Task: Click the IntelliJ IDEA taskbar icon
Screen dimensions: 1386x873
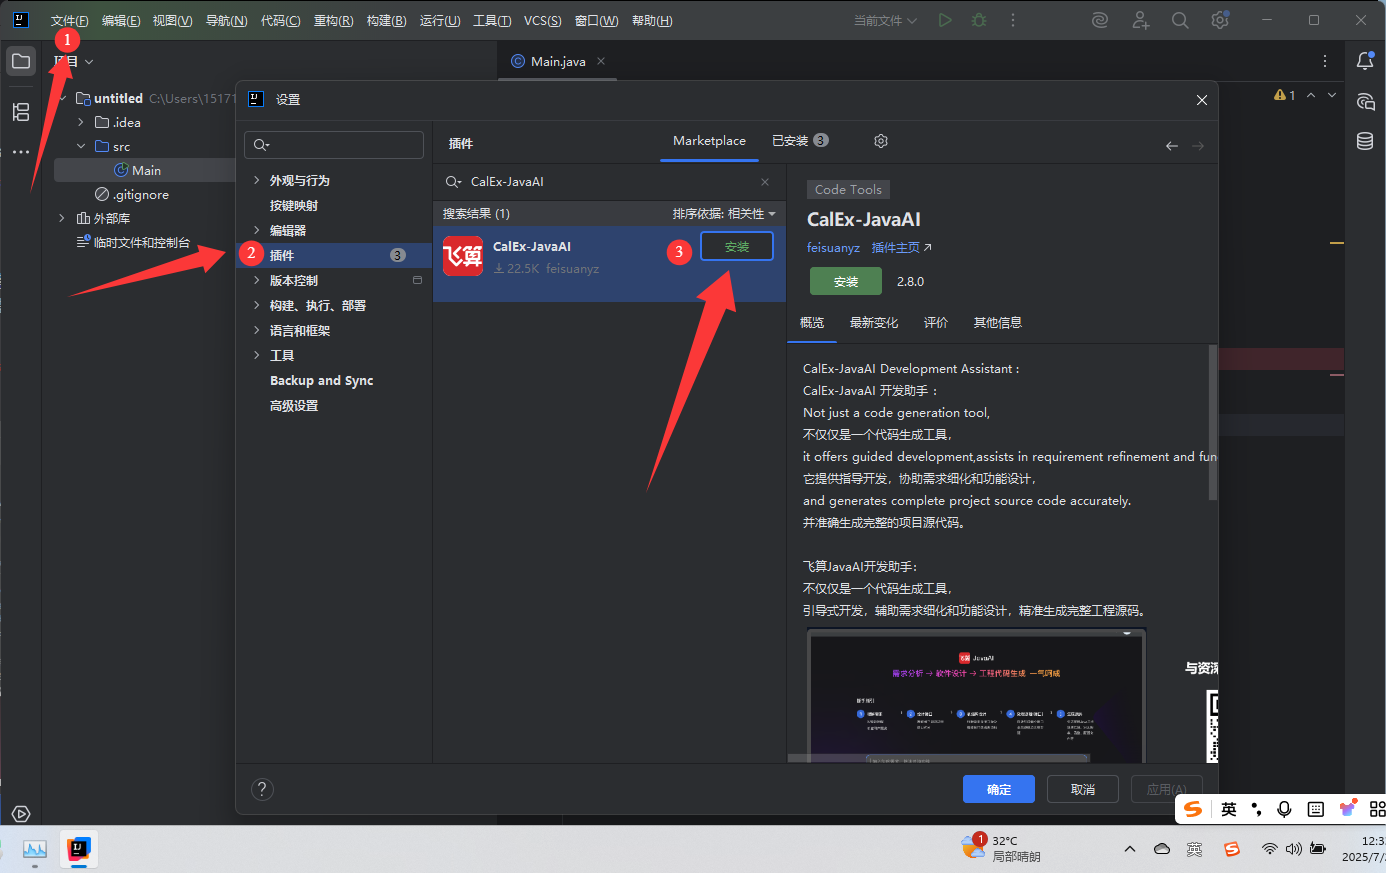Action: 77,849
